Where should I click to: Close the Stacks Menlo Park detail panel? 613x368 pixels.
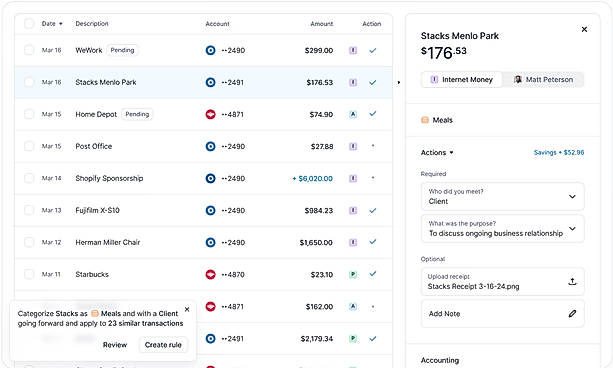pos(584,29)
